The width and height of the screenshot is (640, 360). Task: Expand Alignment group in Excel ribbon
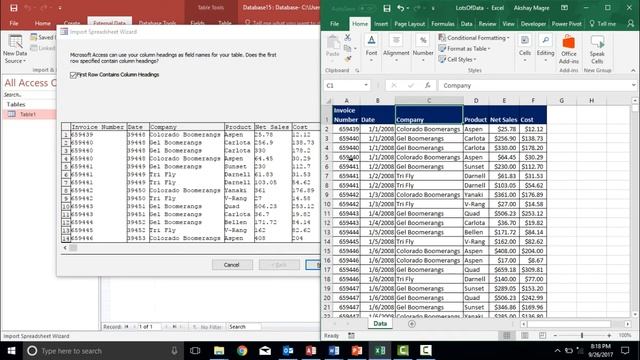tap(396, 49)
